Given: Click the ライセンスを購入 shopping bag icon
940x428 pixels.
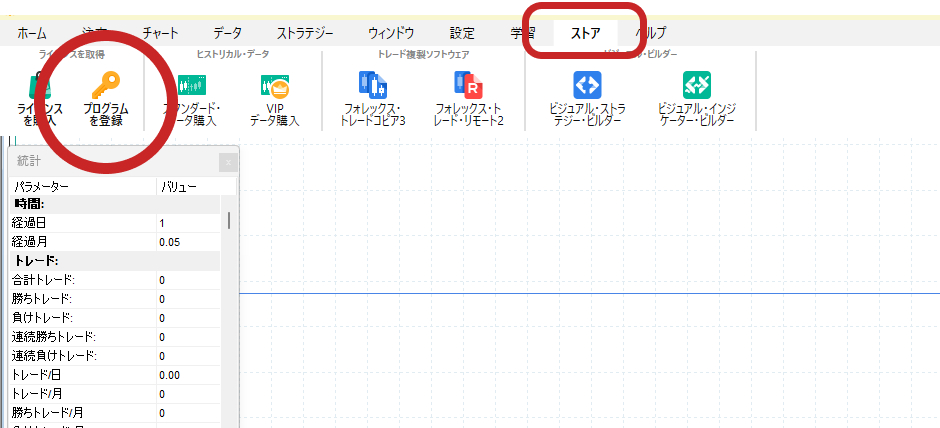Looking at the screenshot, I should (41, 90).
